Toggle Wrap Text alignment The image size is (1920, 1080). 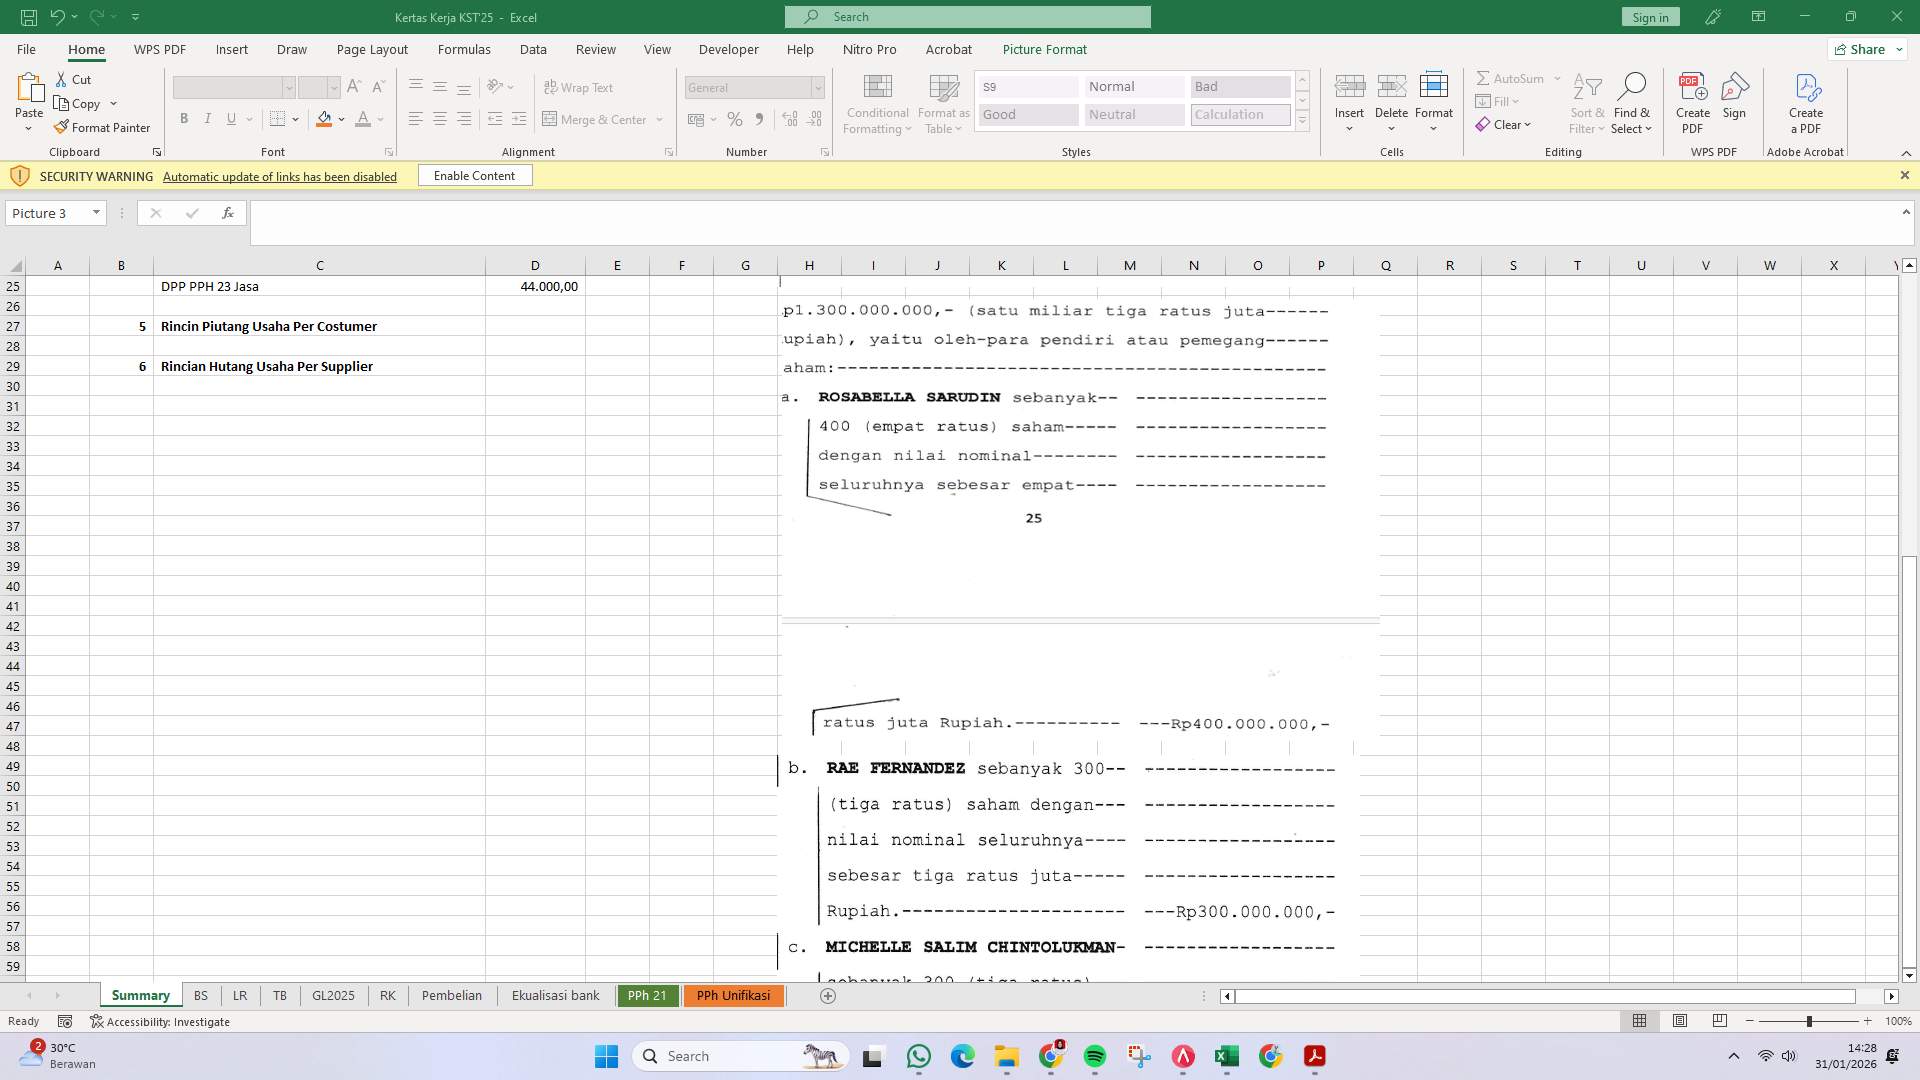(580, 87)
